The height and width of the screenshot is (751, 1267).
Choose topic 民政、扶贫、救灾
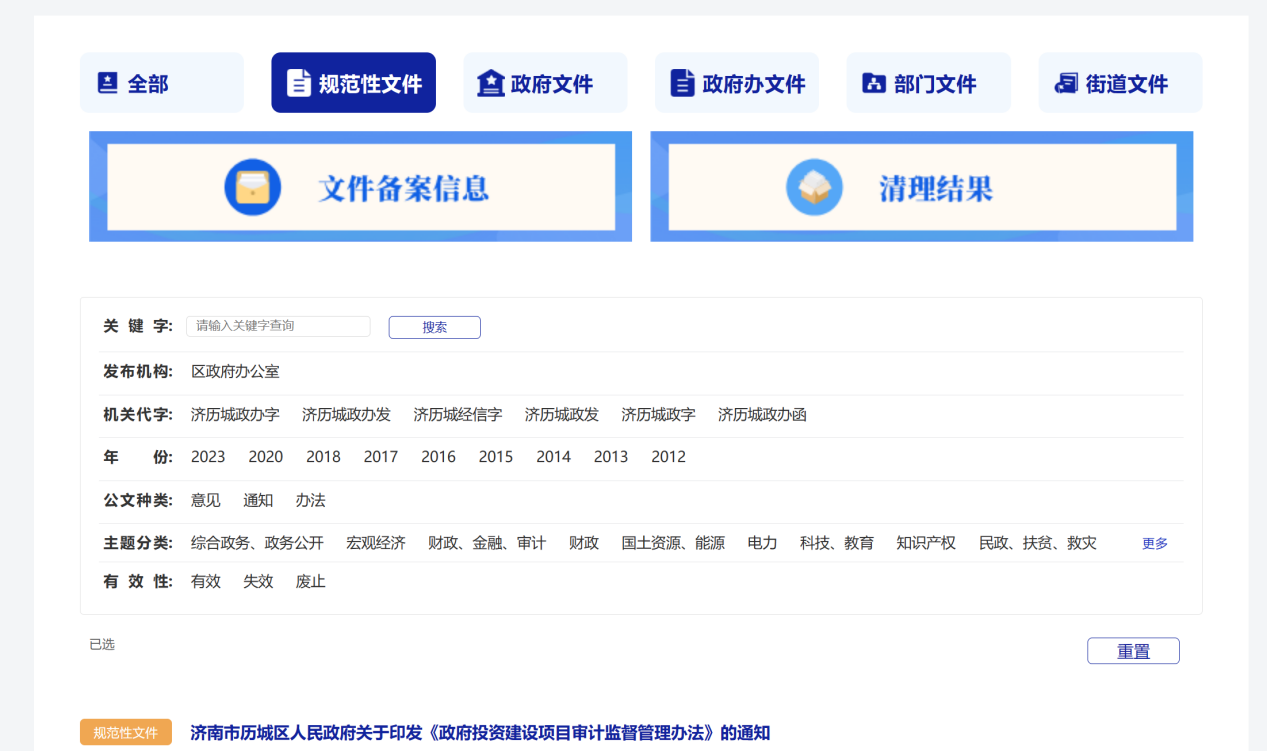[x=1038, y=543]
